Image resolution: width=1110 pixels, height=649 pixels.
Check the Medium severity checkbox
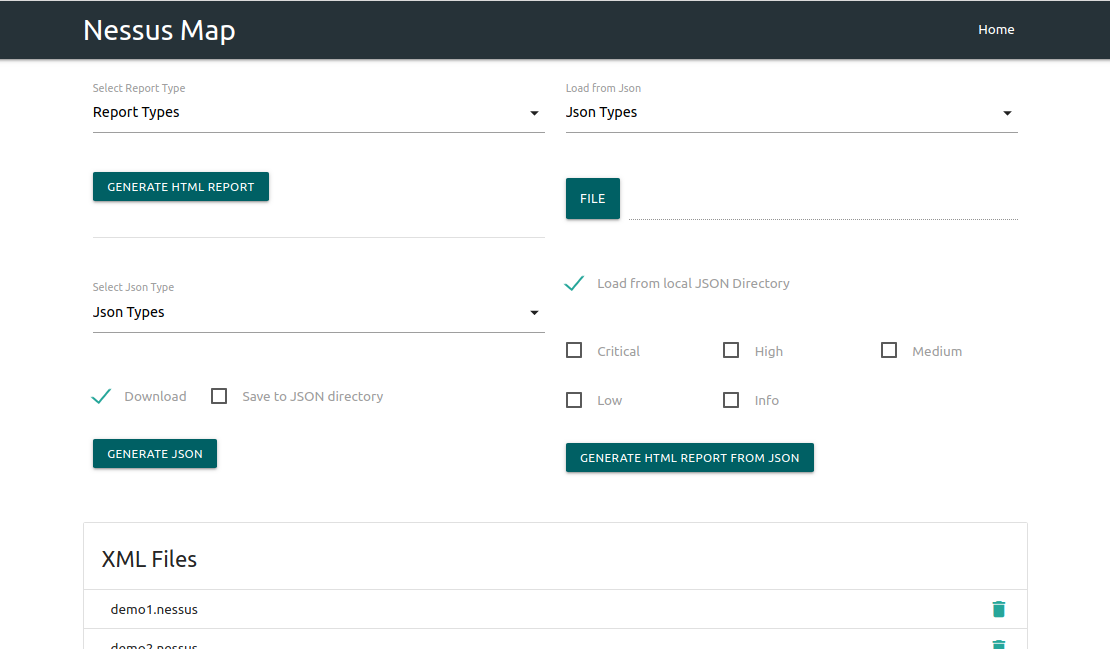(x=889, y=350)
